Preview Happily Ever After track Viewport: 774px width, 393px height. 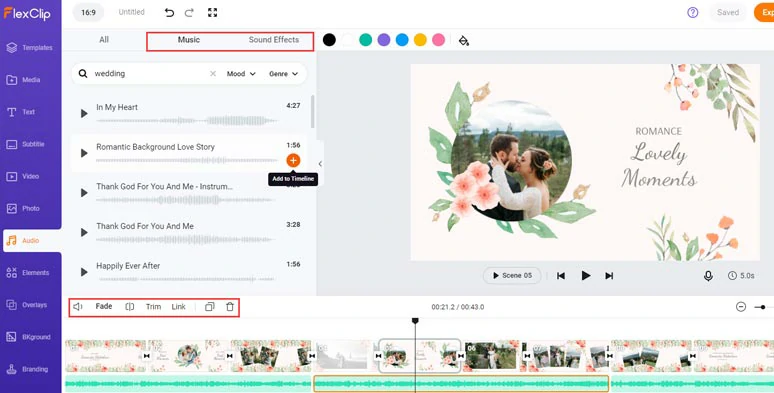pyautogui.click(x=84, y=272)
